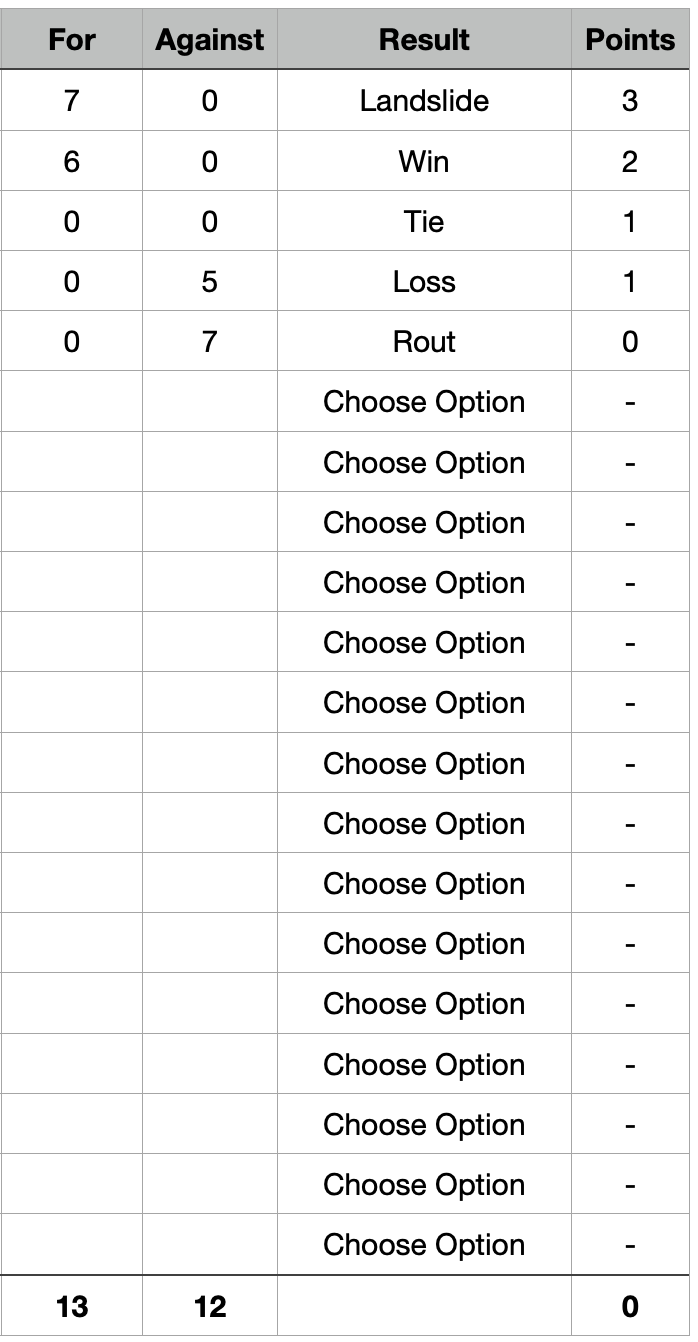This screenshot has height=1342, width=698.
Task: Click the Against cell containing 5
Action: point(210,282)
